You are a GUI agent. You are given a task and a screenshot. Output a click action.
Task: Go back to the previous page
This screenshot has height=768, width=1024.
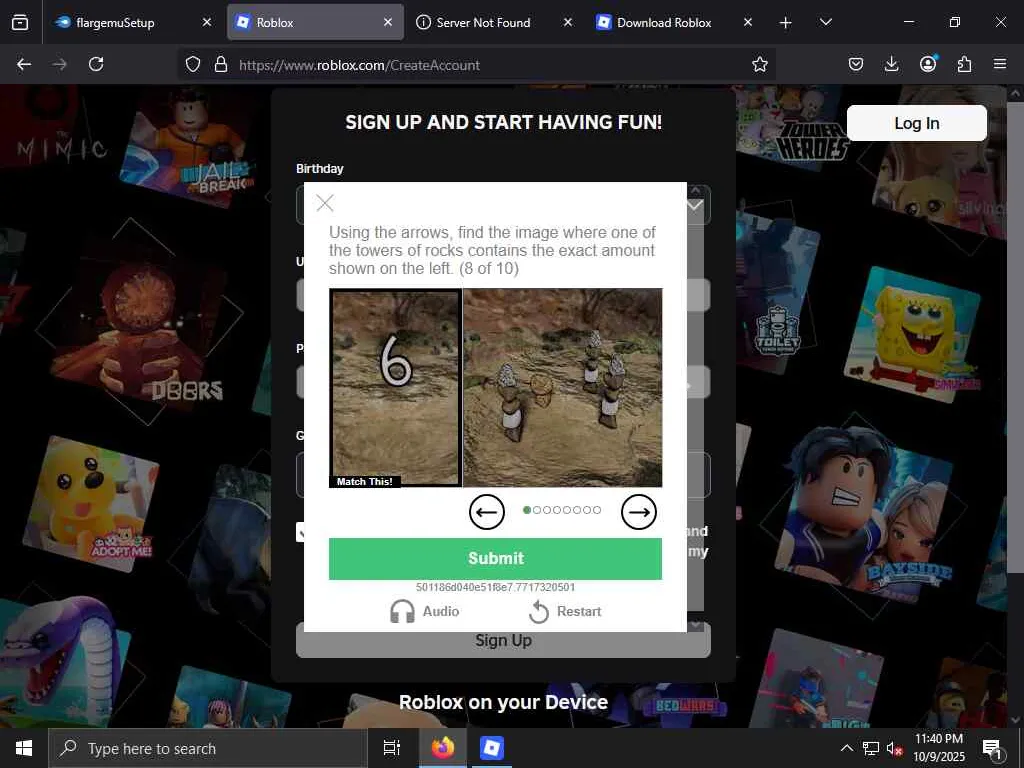(x=24, y=64)
